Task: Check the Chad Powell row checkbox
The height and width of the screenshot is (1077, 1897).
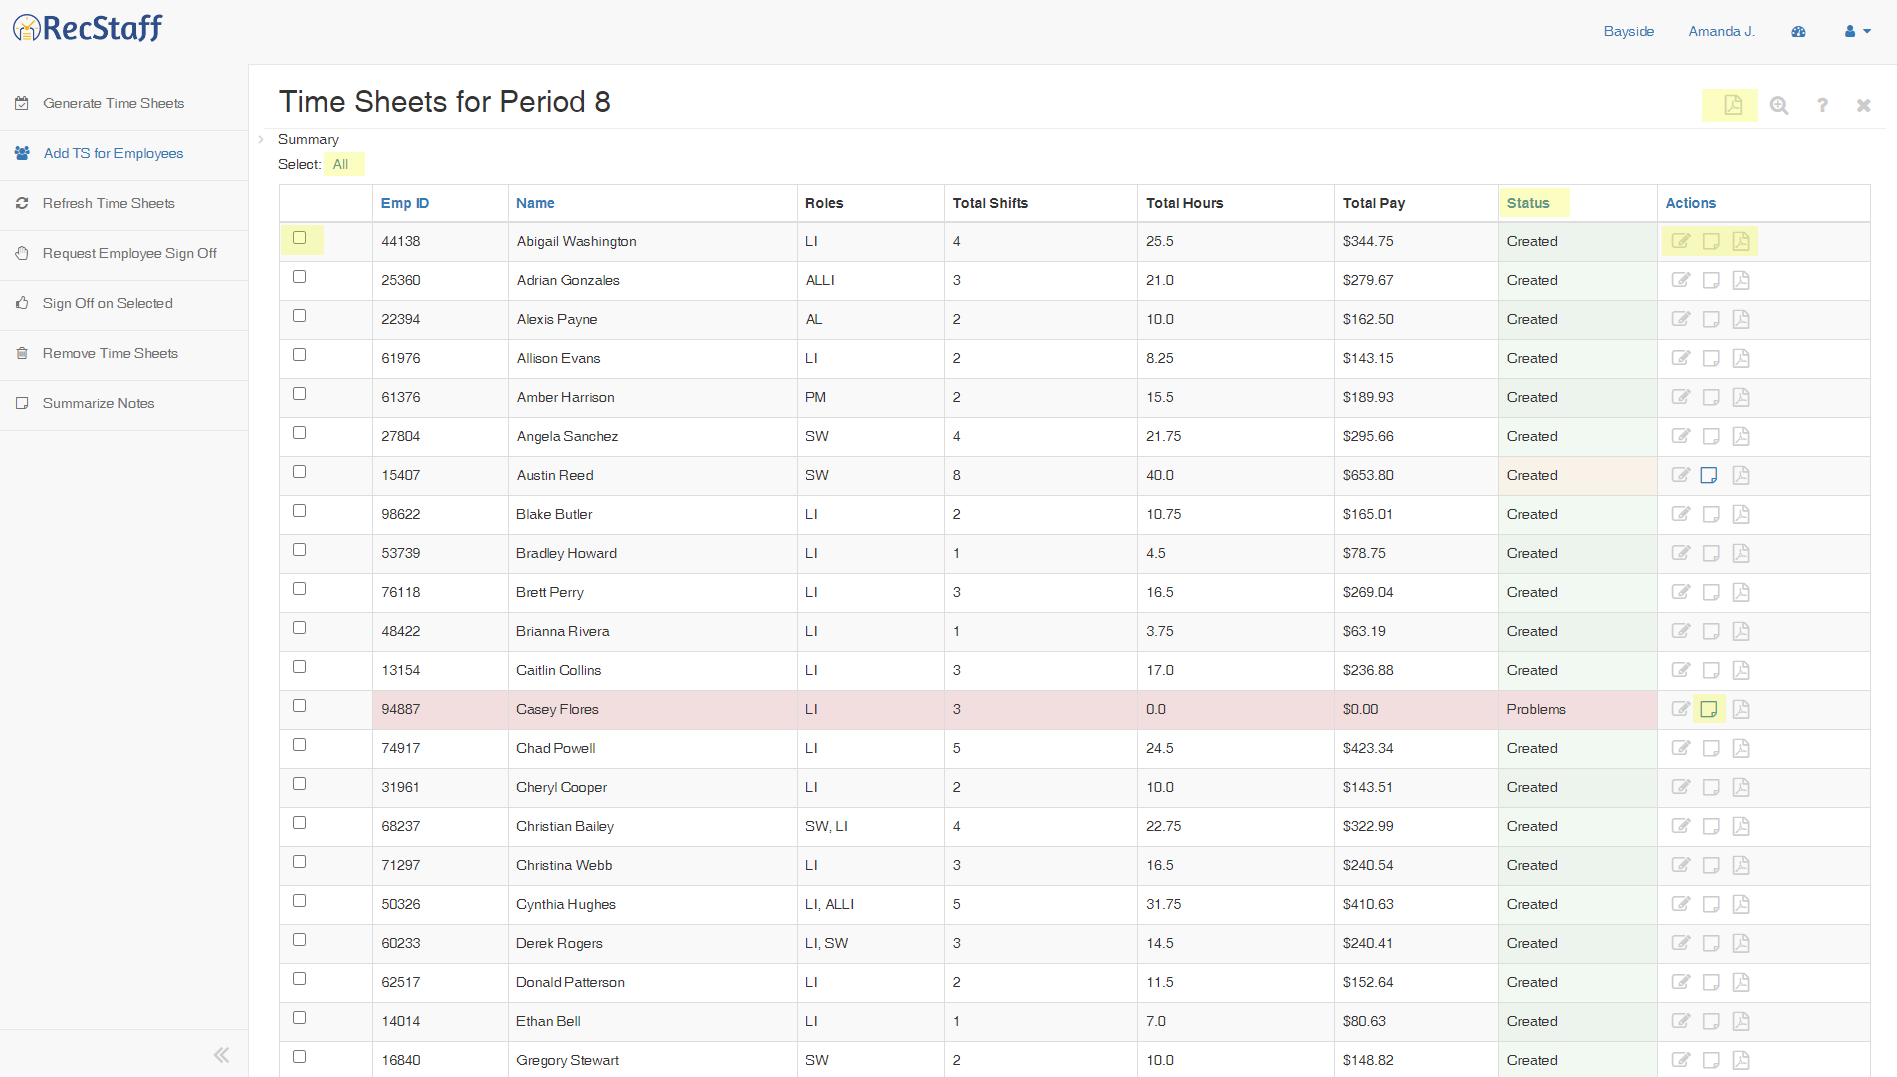Action: pos(299,745)
